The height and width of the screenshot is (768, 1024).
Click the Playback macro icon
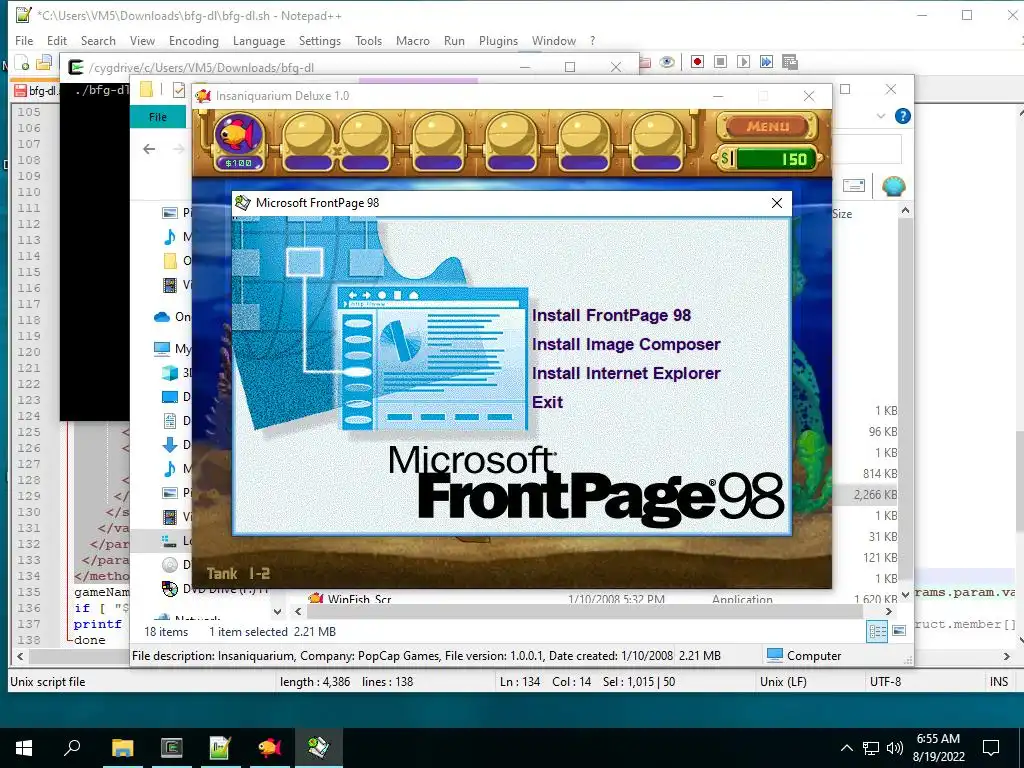tap(743, 62)
